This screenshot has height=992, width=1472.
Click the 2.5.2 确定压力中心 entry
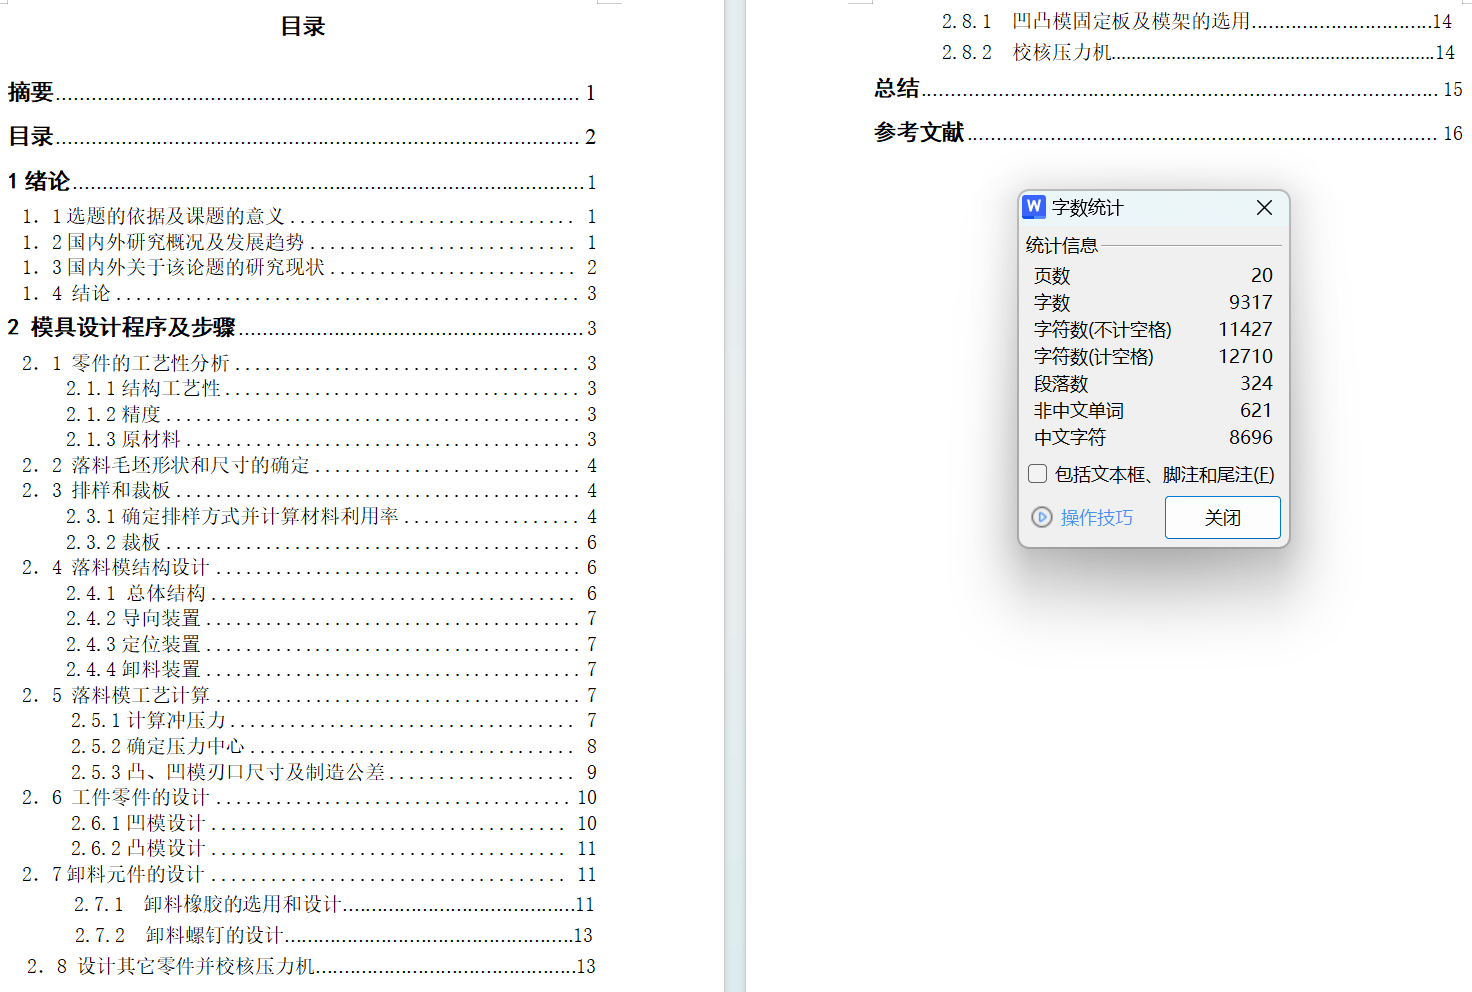(334, 746)
